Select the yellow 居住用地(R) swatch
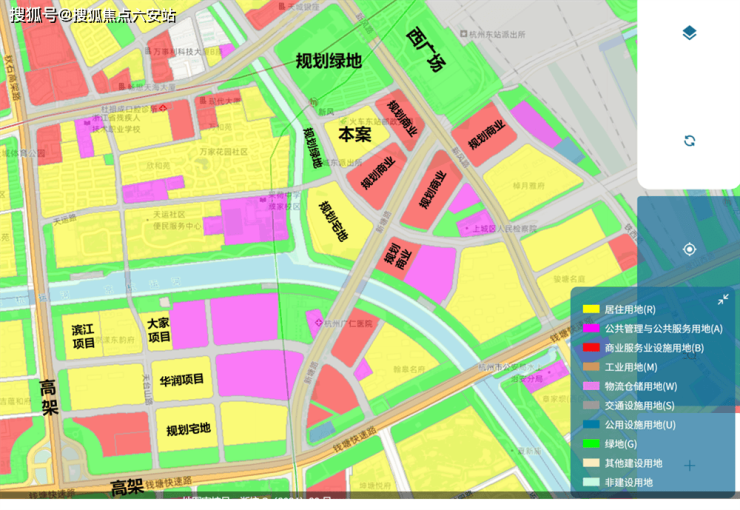 click(591, 309)
